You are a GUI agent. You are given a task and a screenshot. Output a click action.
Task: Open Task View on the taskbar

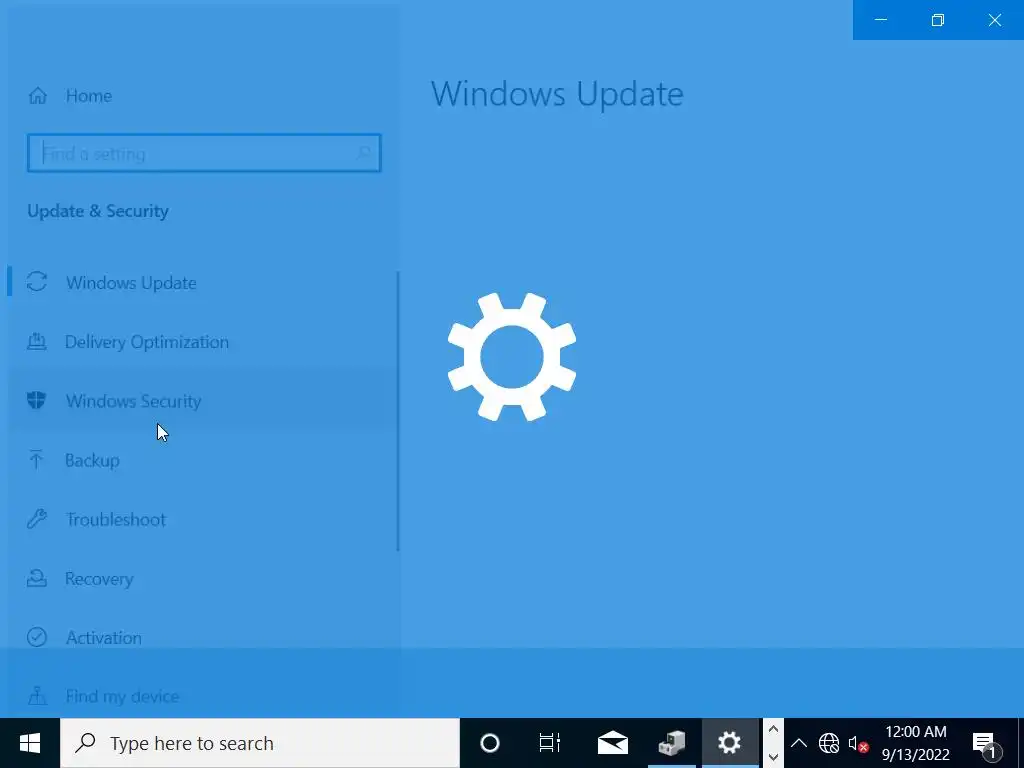549,743
